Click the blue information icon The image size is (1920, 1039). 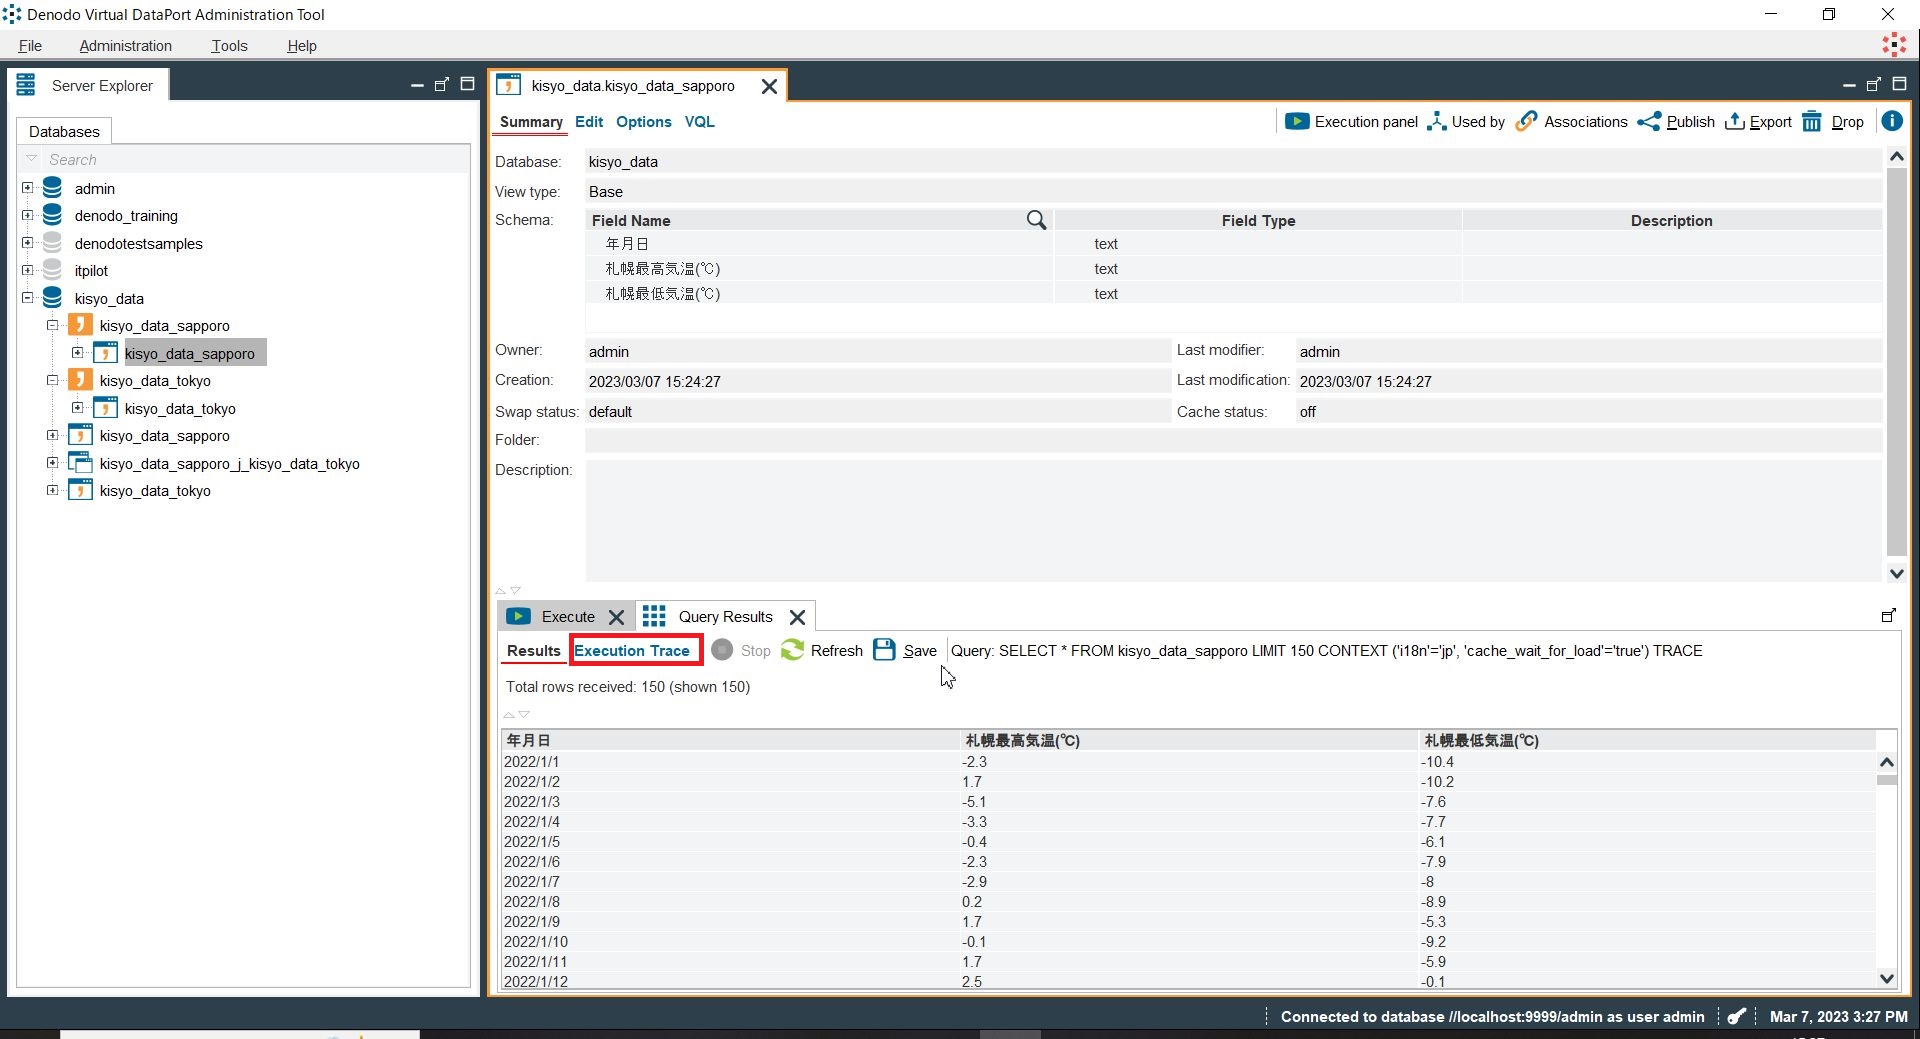pos(1891,121)
